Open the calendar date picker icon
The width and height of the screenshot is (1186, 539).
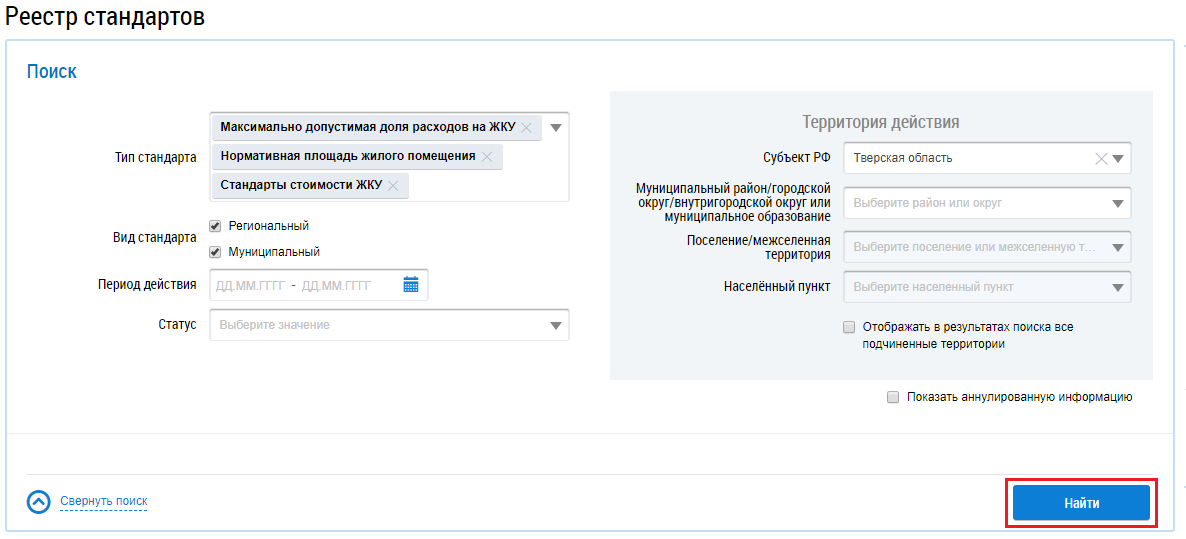coord(411,285)
